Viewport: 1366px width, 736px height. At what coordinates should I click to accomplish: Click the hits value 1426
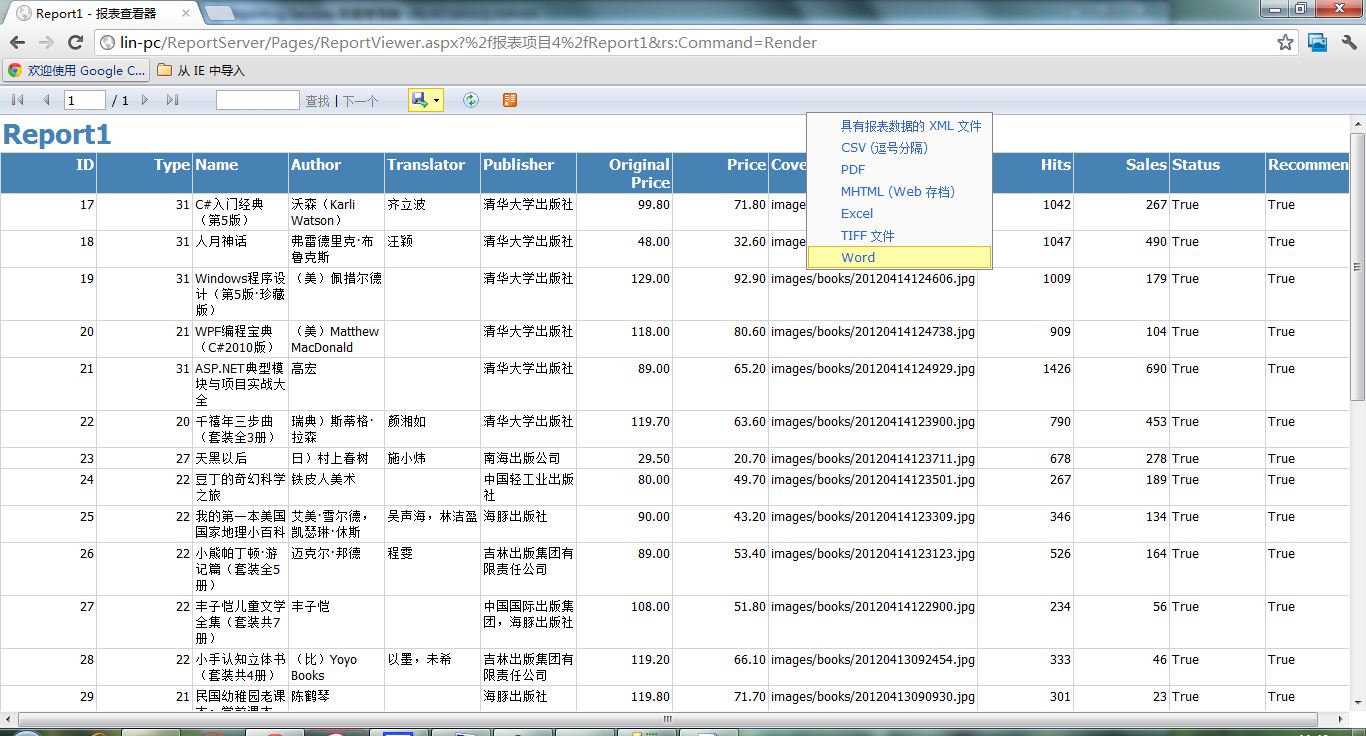(1056, 369)
